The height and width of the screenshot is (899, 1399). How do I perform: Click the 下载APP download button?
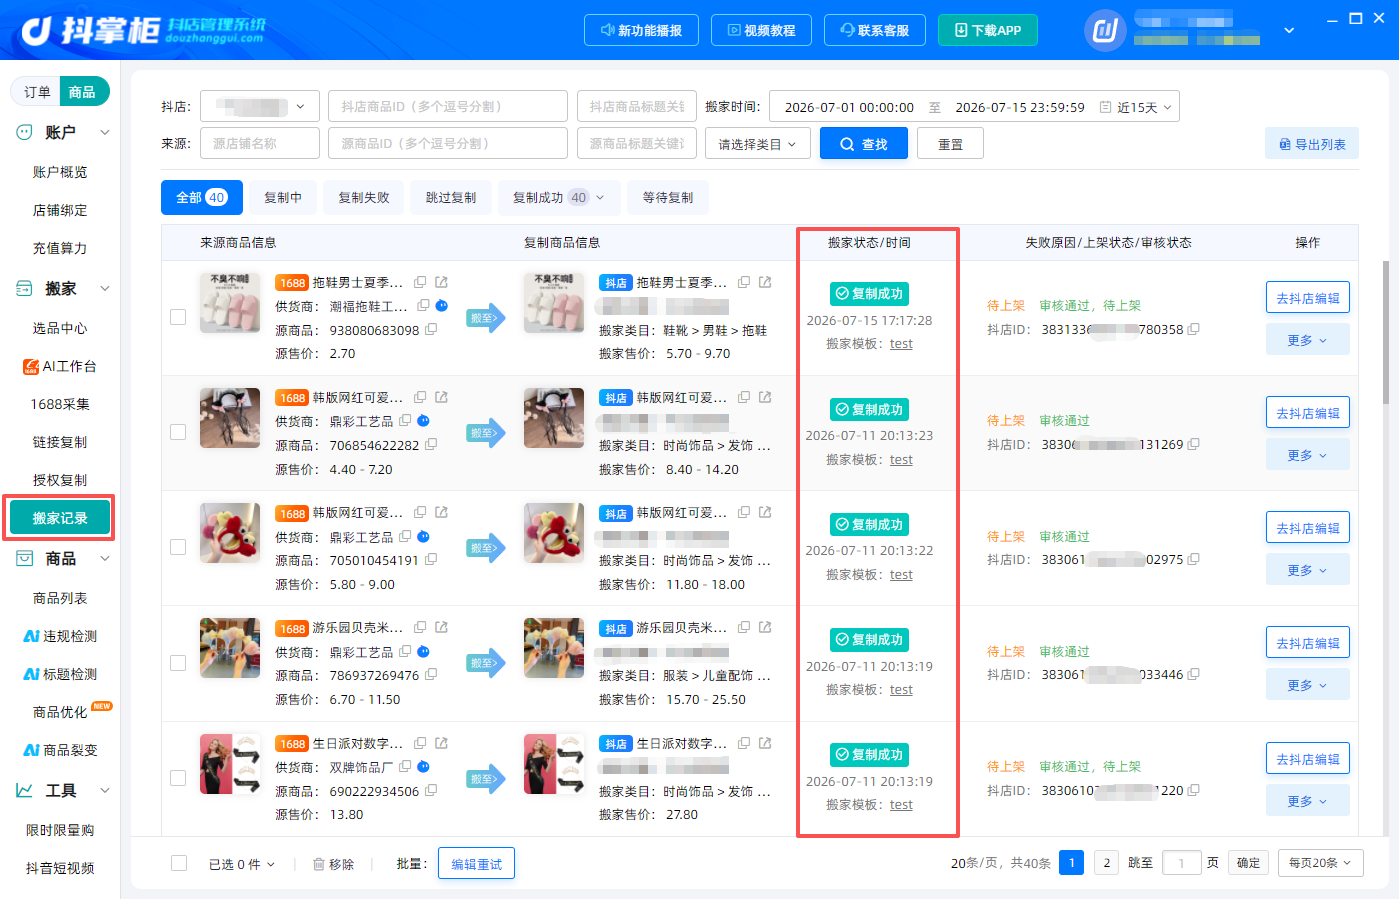(988, 30)
